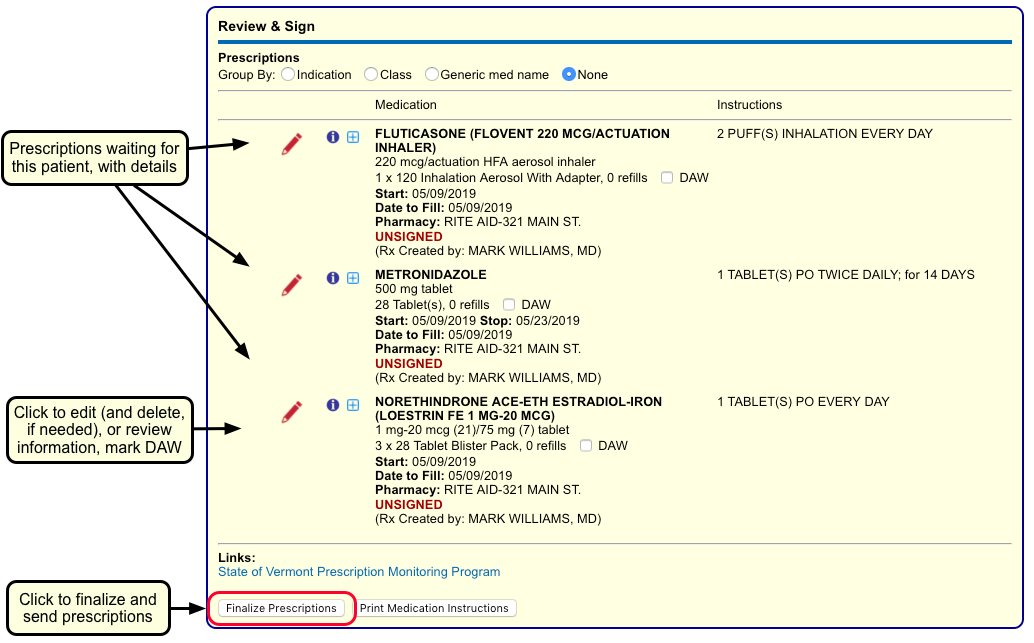Group prescriptions by Class
This screenshot has height=643, width=1034.
tap(371, 75)
